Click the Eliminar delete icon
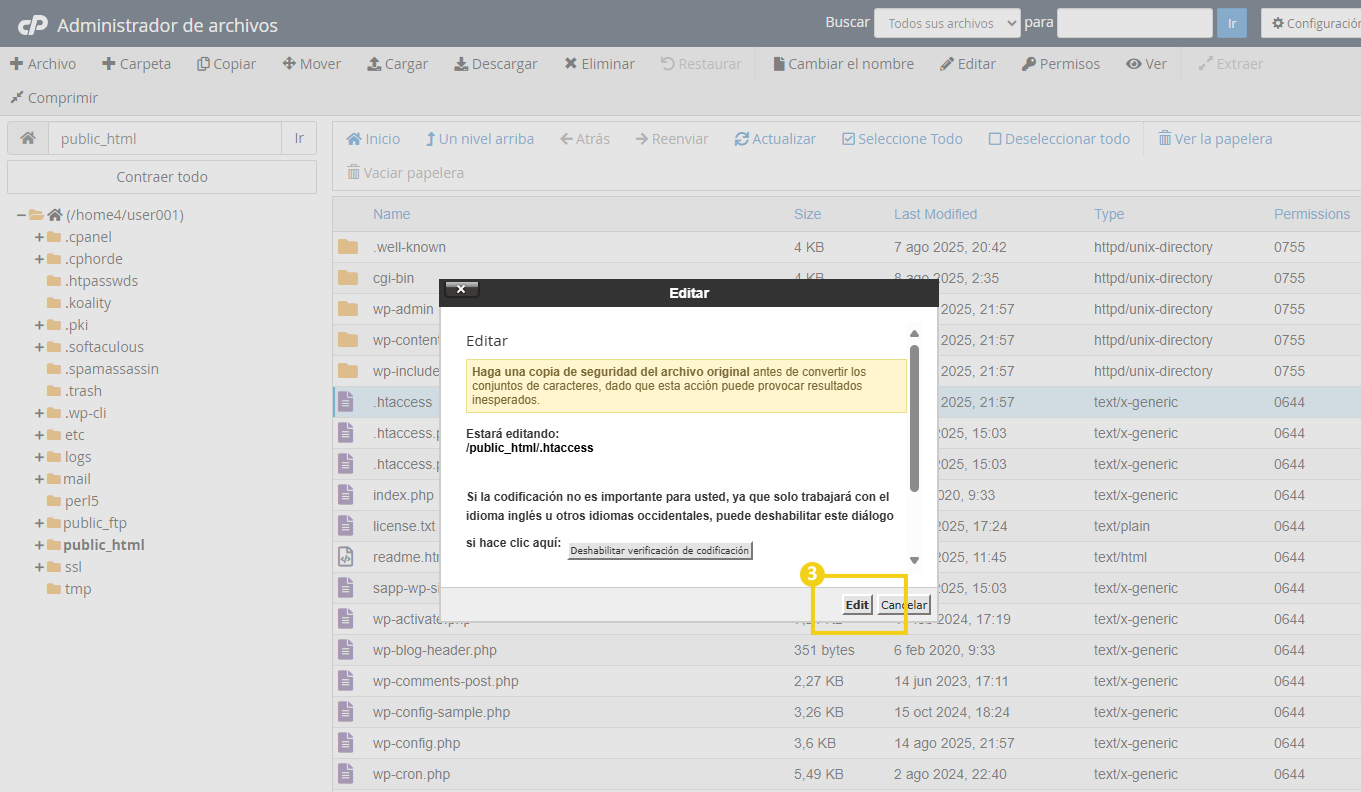1361x792 pixels. tap(599, 63)
